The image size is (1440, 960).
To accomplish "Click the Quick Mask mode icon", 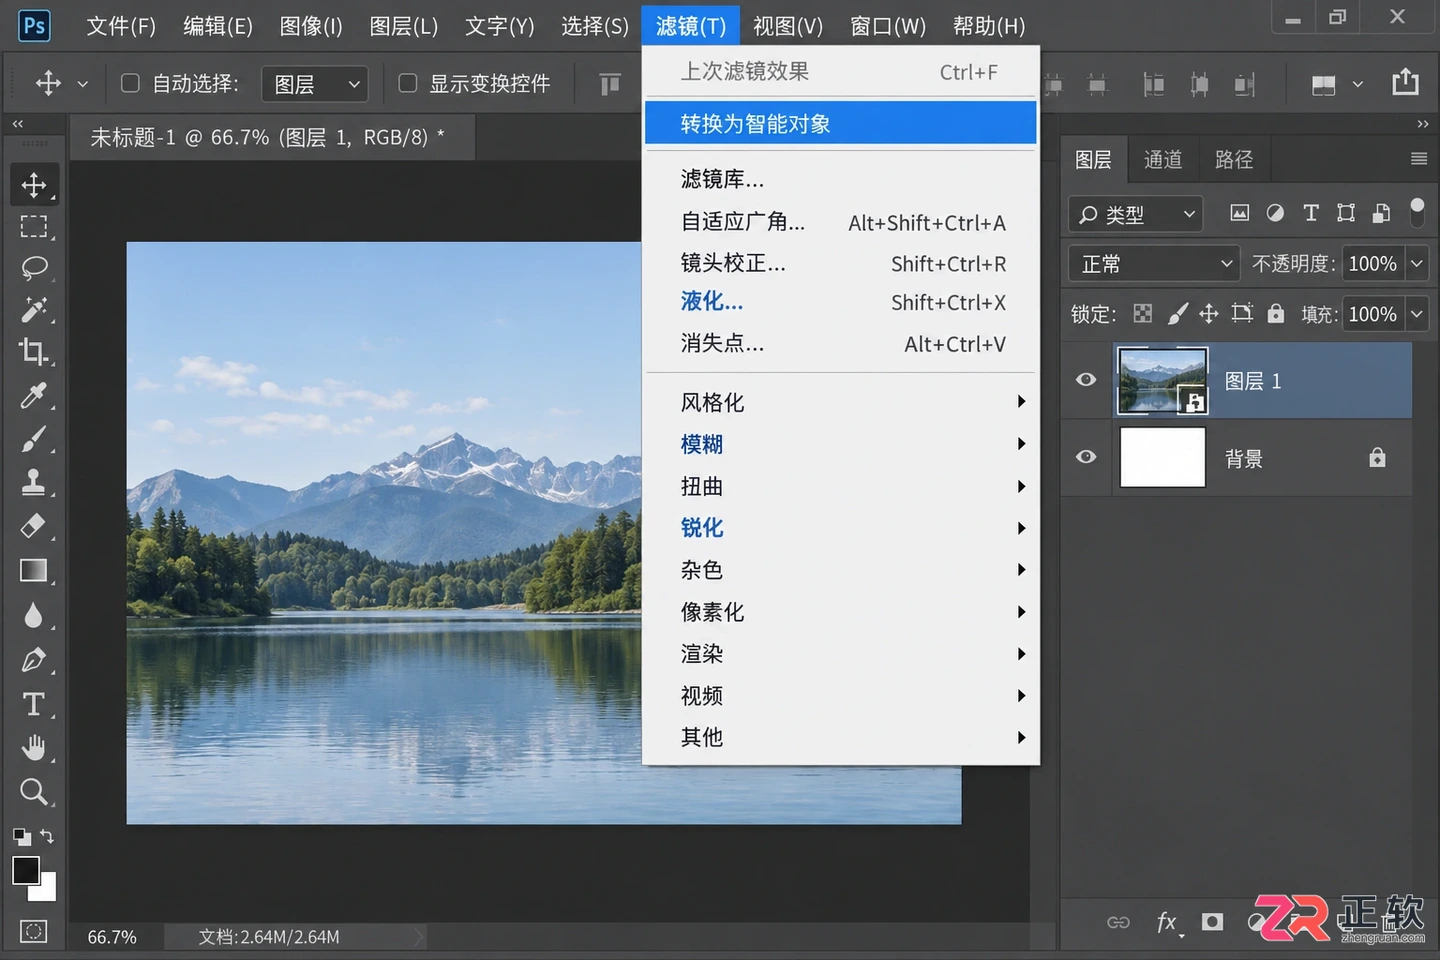I will 34,932.
